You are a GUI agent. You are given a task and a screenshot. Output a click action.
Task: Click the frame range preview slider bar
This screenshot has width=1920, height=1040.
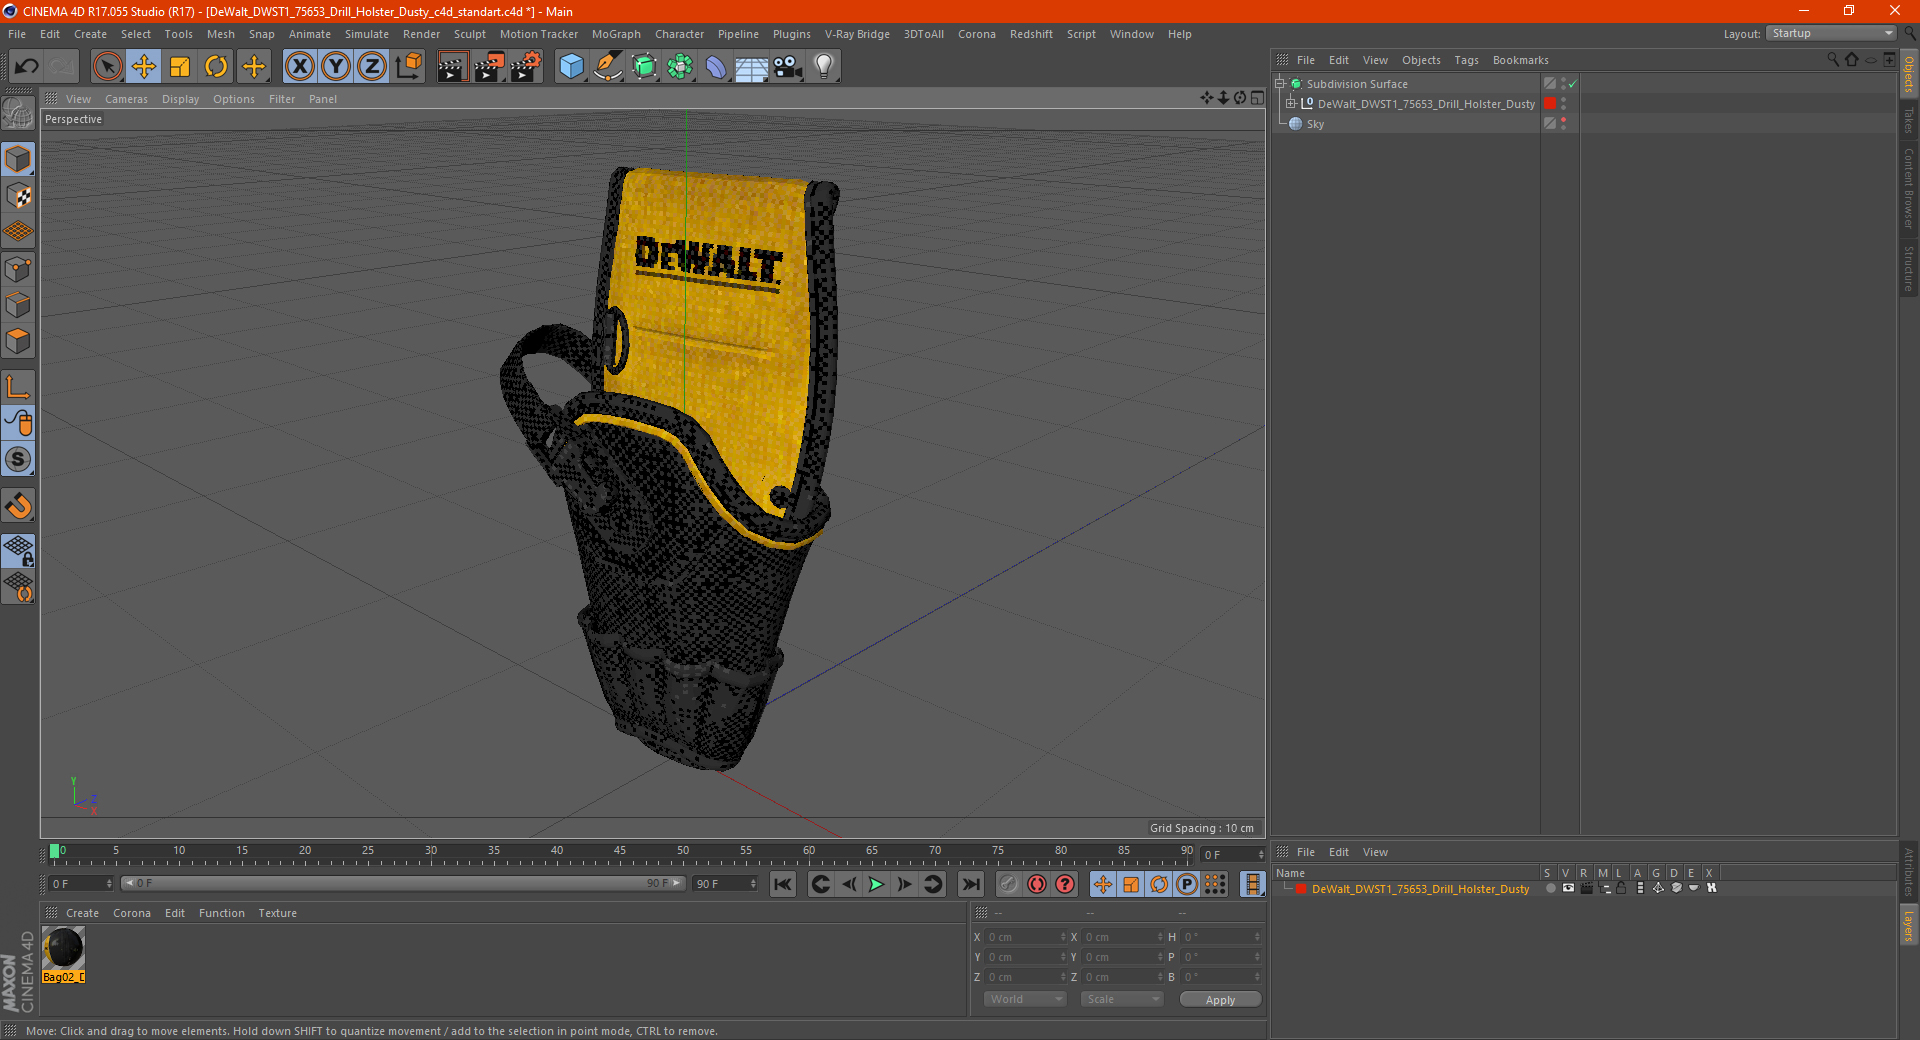403,883
